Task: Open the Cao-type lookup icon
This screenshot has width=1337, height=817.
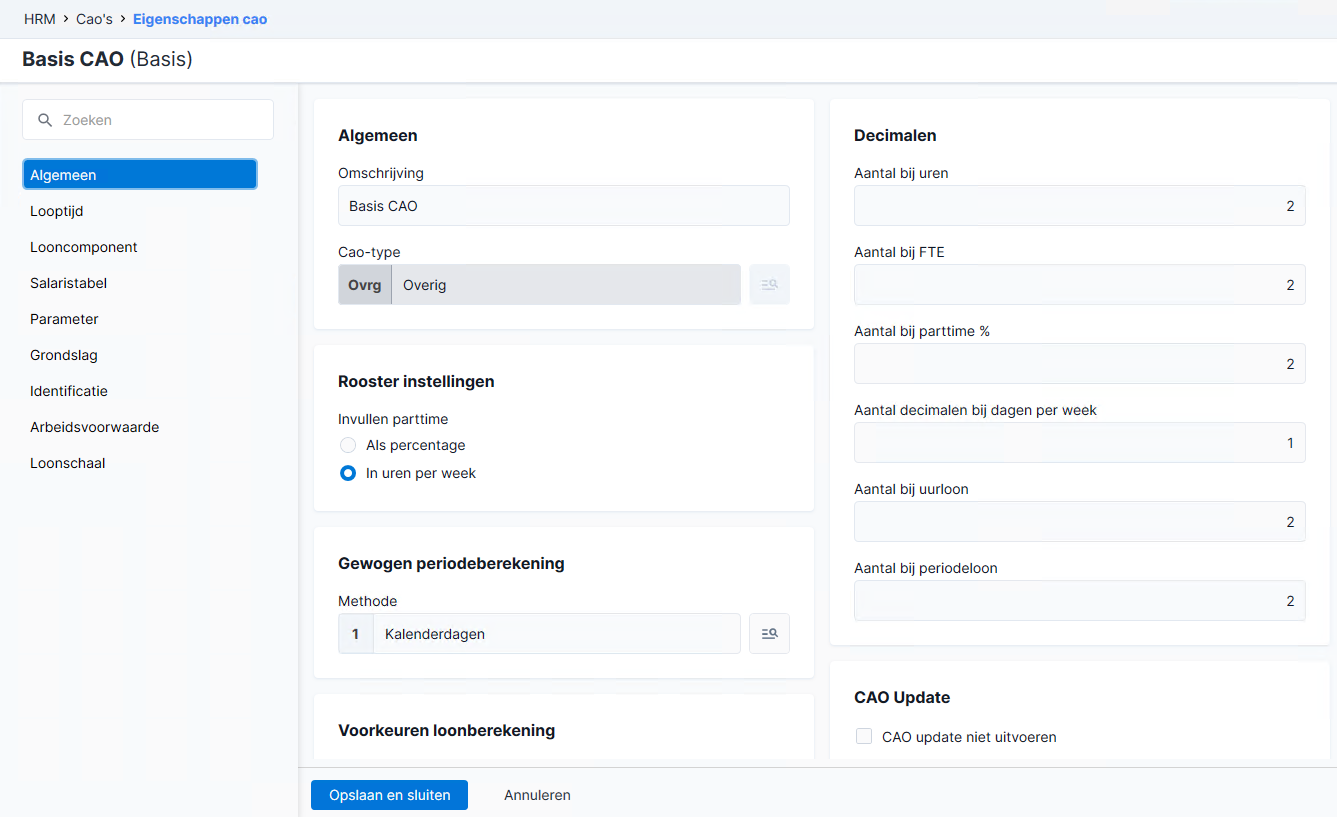Action: [x=769, y=285]
